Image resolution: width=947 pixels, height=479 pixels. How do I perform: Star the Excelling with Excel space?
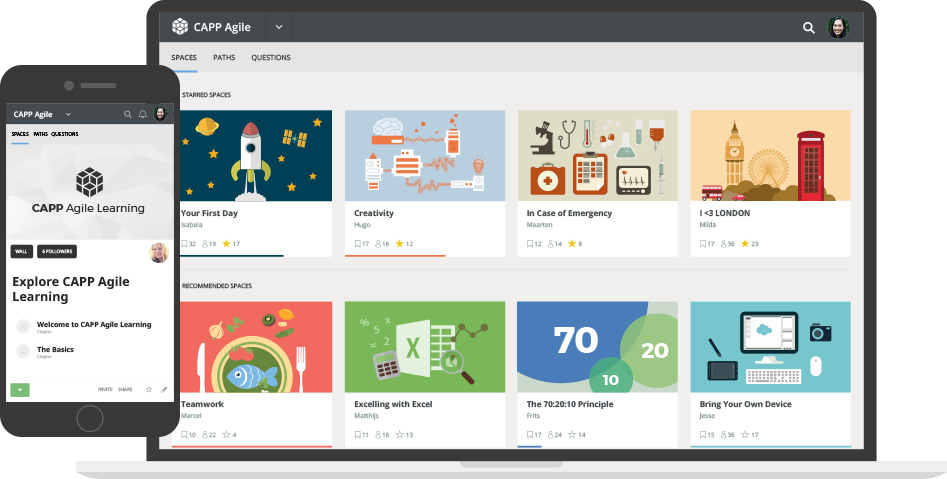399,434
